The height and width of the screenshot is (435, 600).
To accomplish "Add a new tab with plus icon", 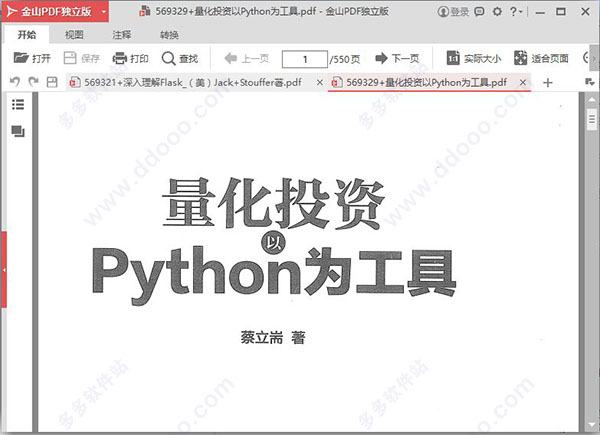I will (548, 82).
